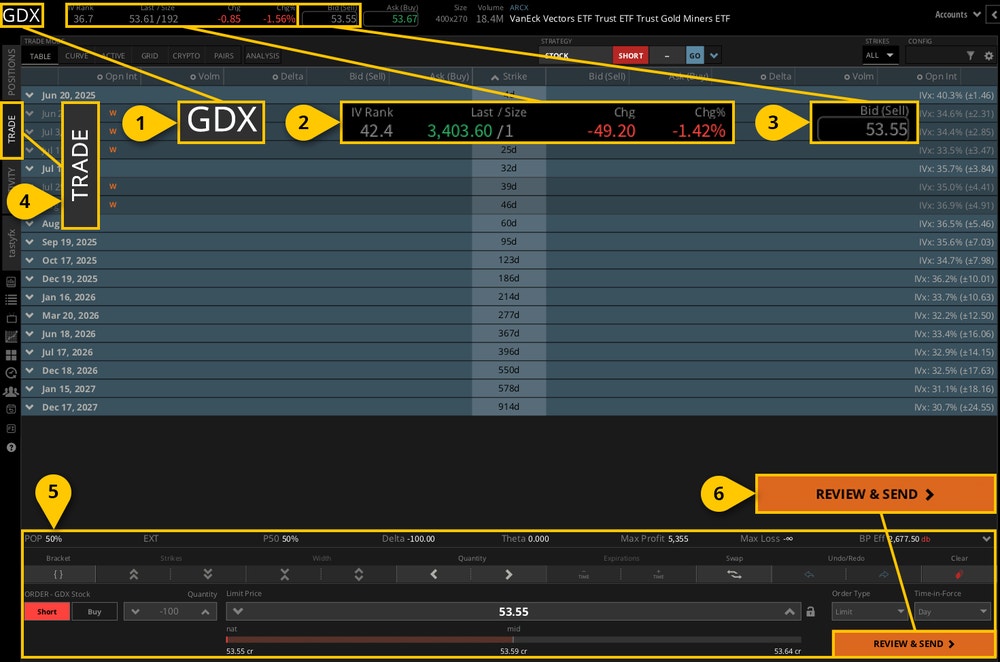
Task: Expand the Oct 17, 2025 expiration
Action: [29, 260]
